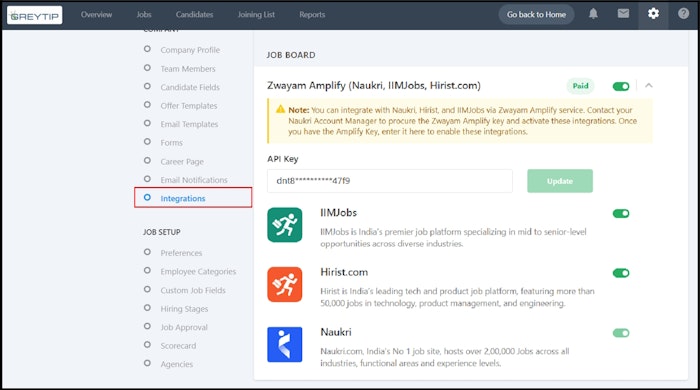700x390 pixels.
Task: Click the Naukri blue logo icon
Action: coord(285,344)
